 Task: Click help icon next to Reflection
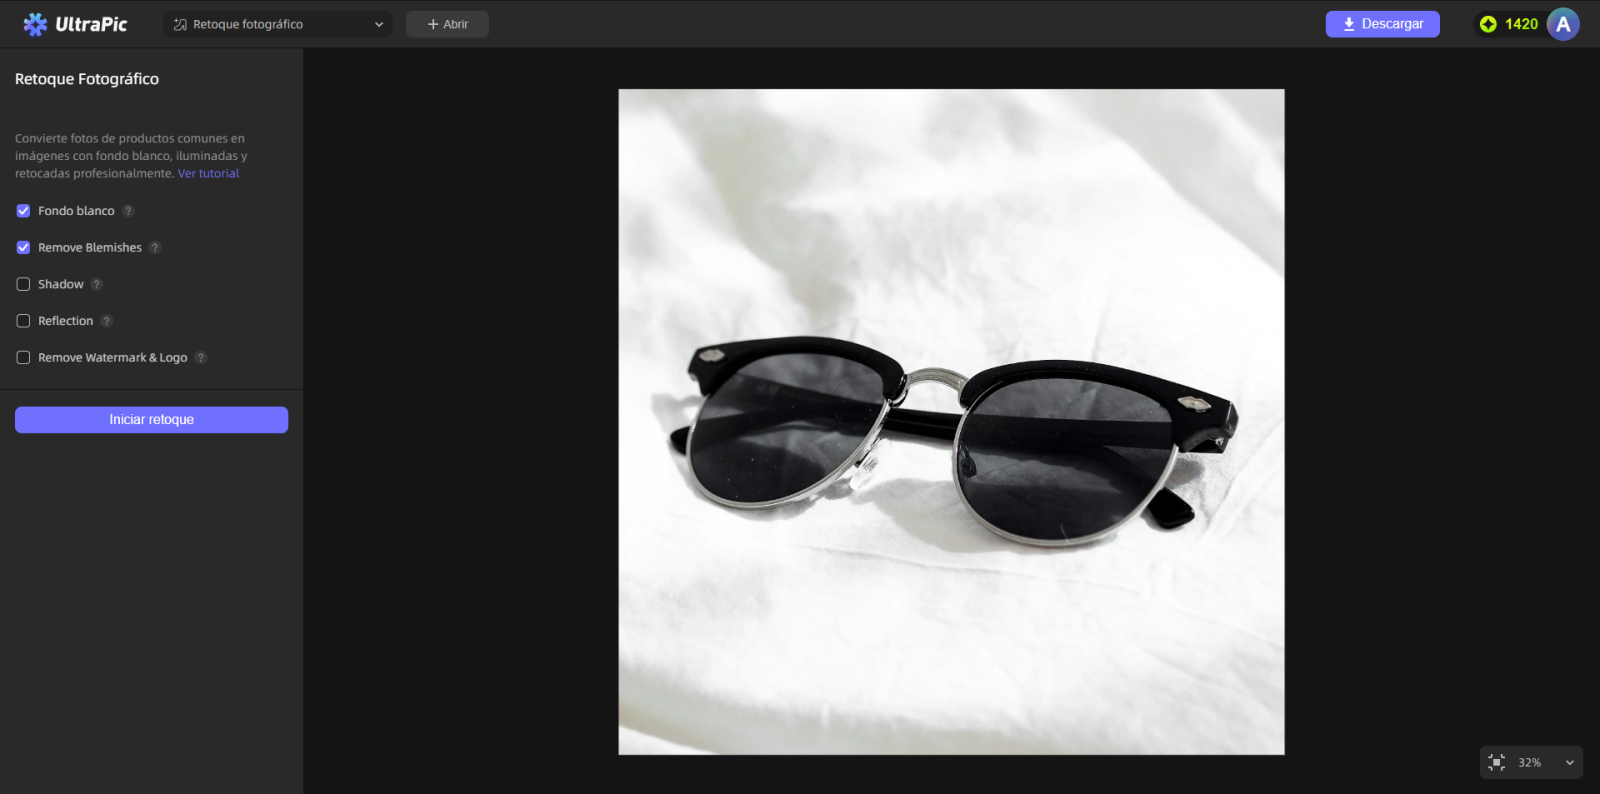point(107,321)
